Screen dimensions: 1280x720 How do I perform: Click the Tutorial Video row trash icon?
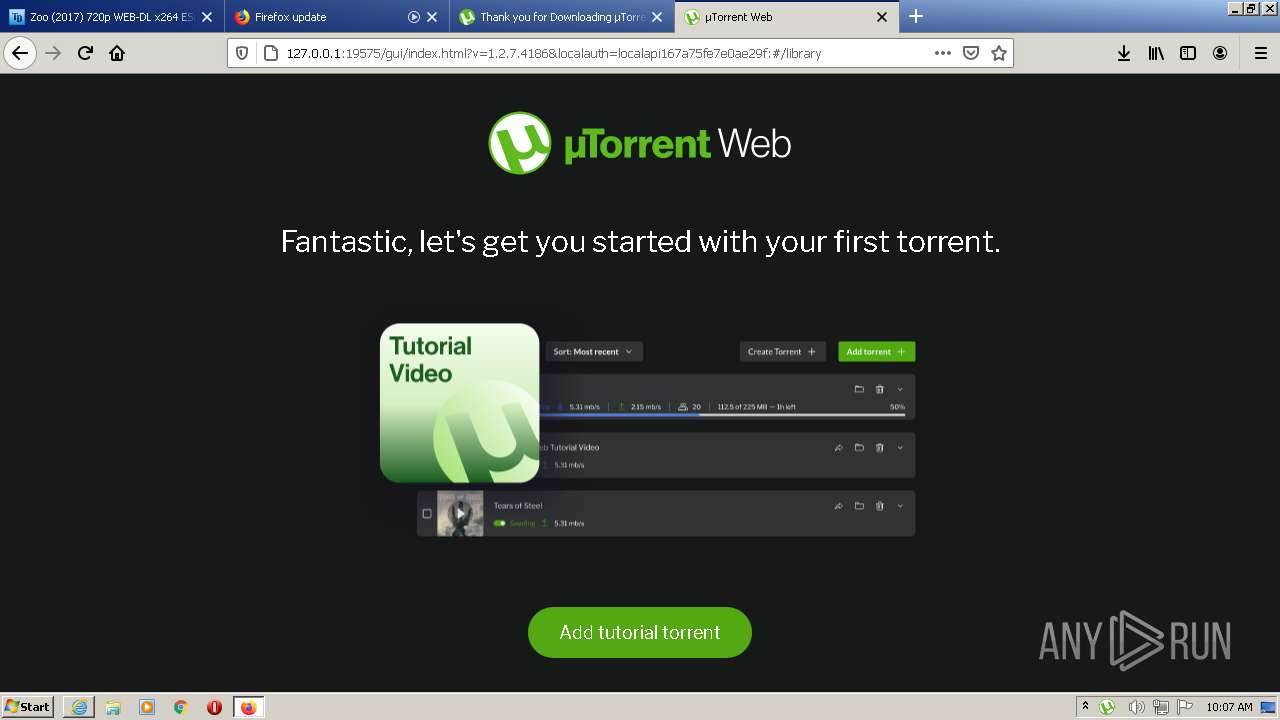(880, 448)
